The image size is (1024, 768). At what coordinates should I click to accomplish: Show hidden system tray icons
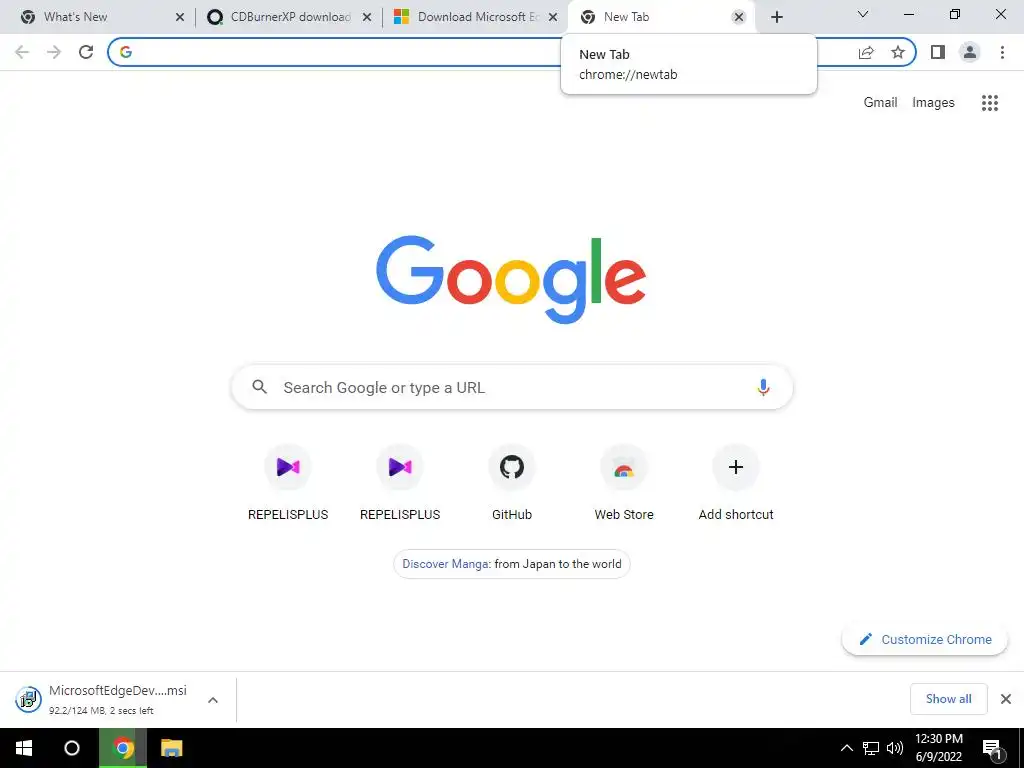coord(846,748)
